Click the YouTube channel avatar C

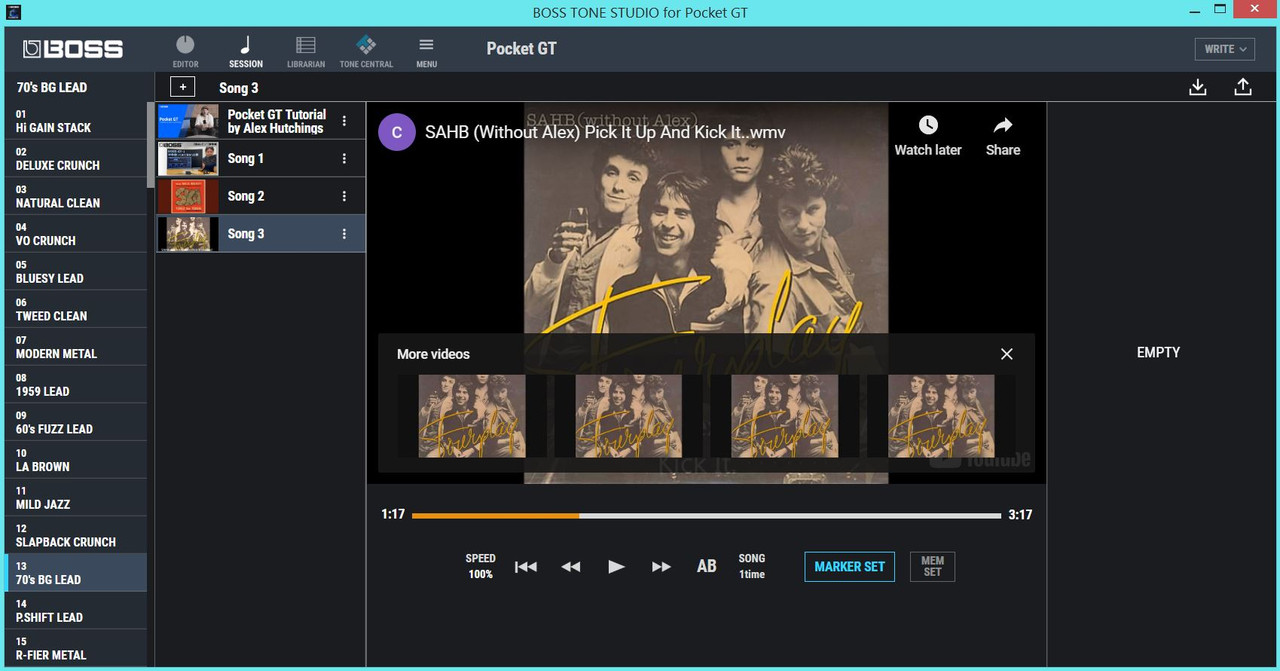[x=397, y=132]
